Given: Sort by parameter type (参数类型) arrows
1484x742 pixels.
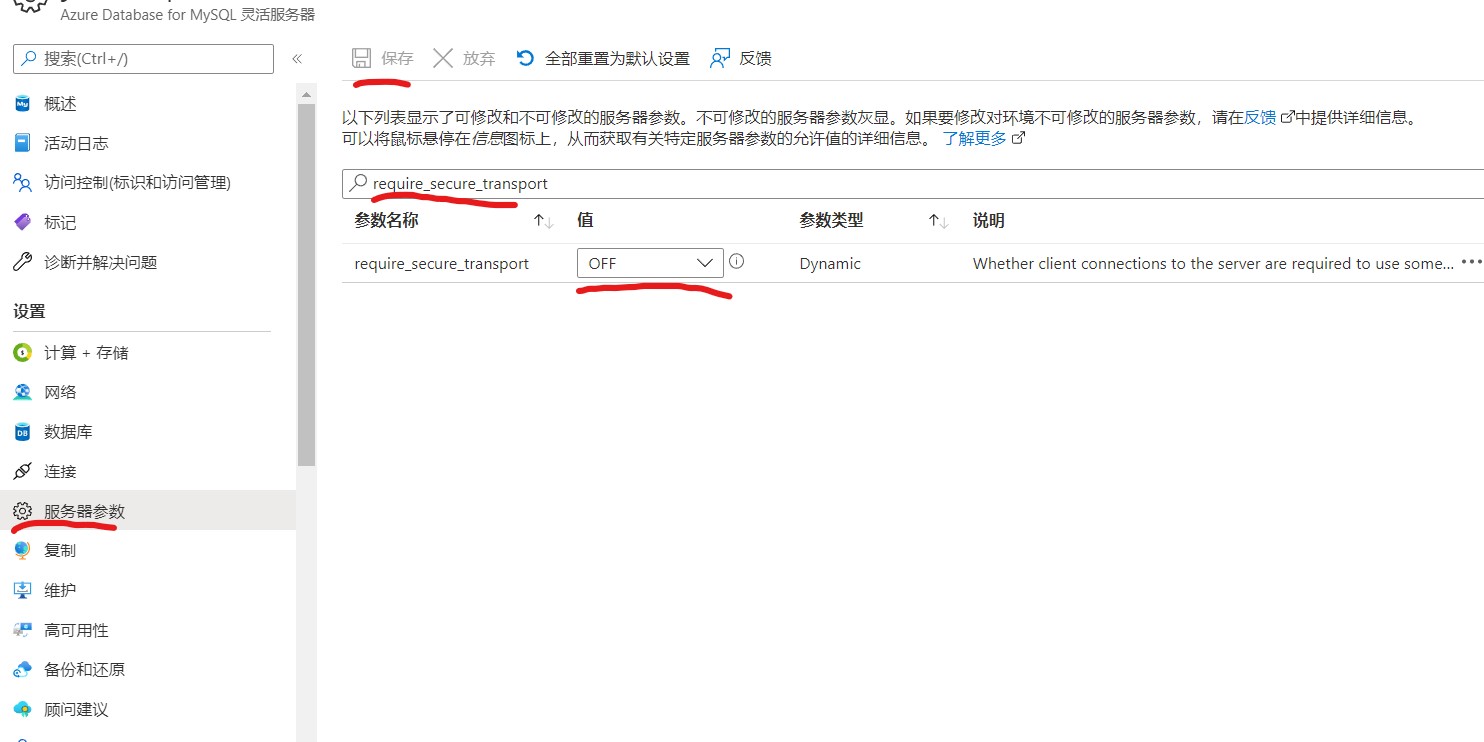Looking at the screenshot, I should coord(938,220).
